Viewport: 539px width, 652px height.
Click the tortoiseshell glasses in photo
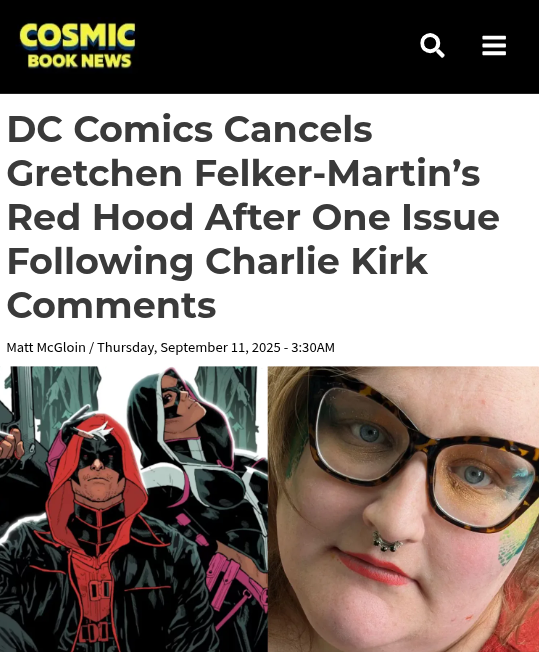tap(422, 455)
